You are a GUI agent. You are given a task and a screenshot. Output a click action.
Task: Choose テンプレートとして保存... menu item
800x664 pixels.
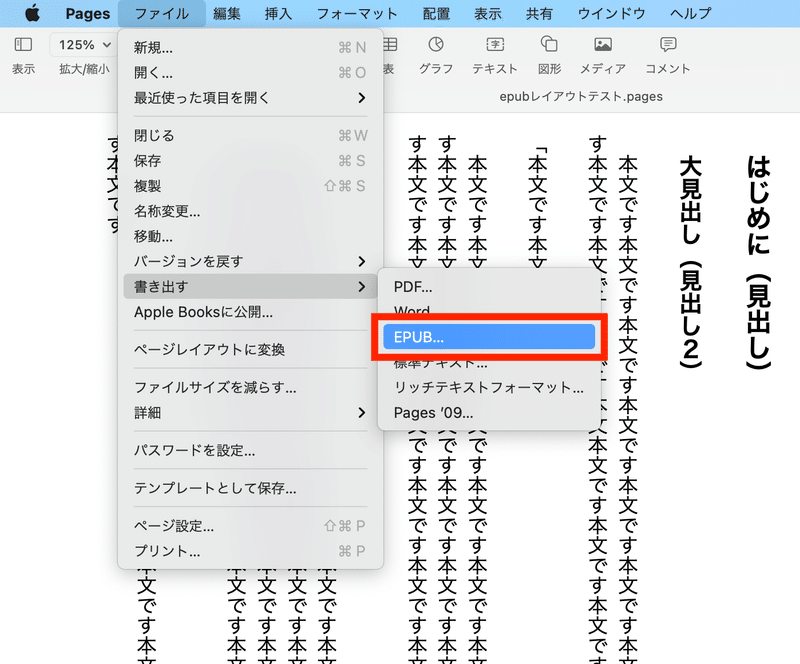point(251,488)
